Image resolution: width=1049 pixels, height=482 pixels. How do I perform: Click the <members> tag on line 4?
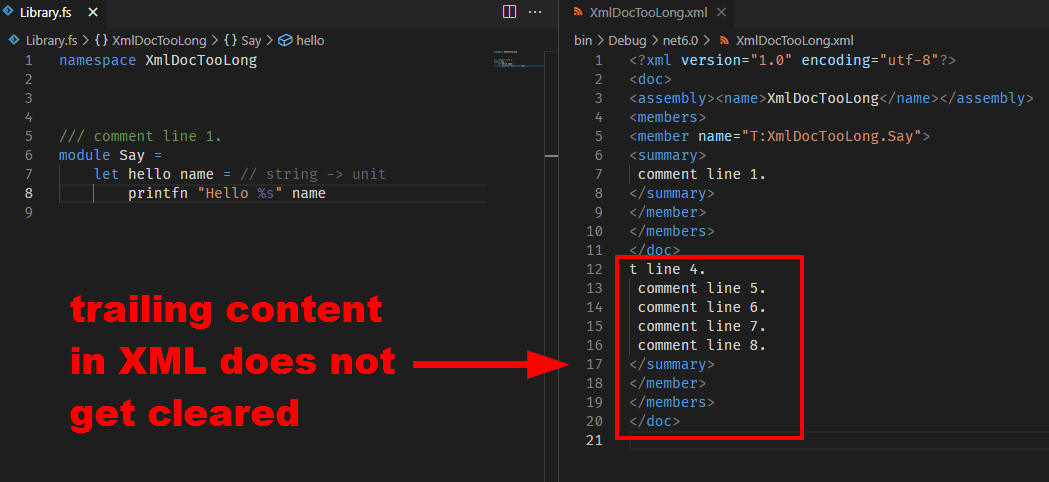[668, 117]
